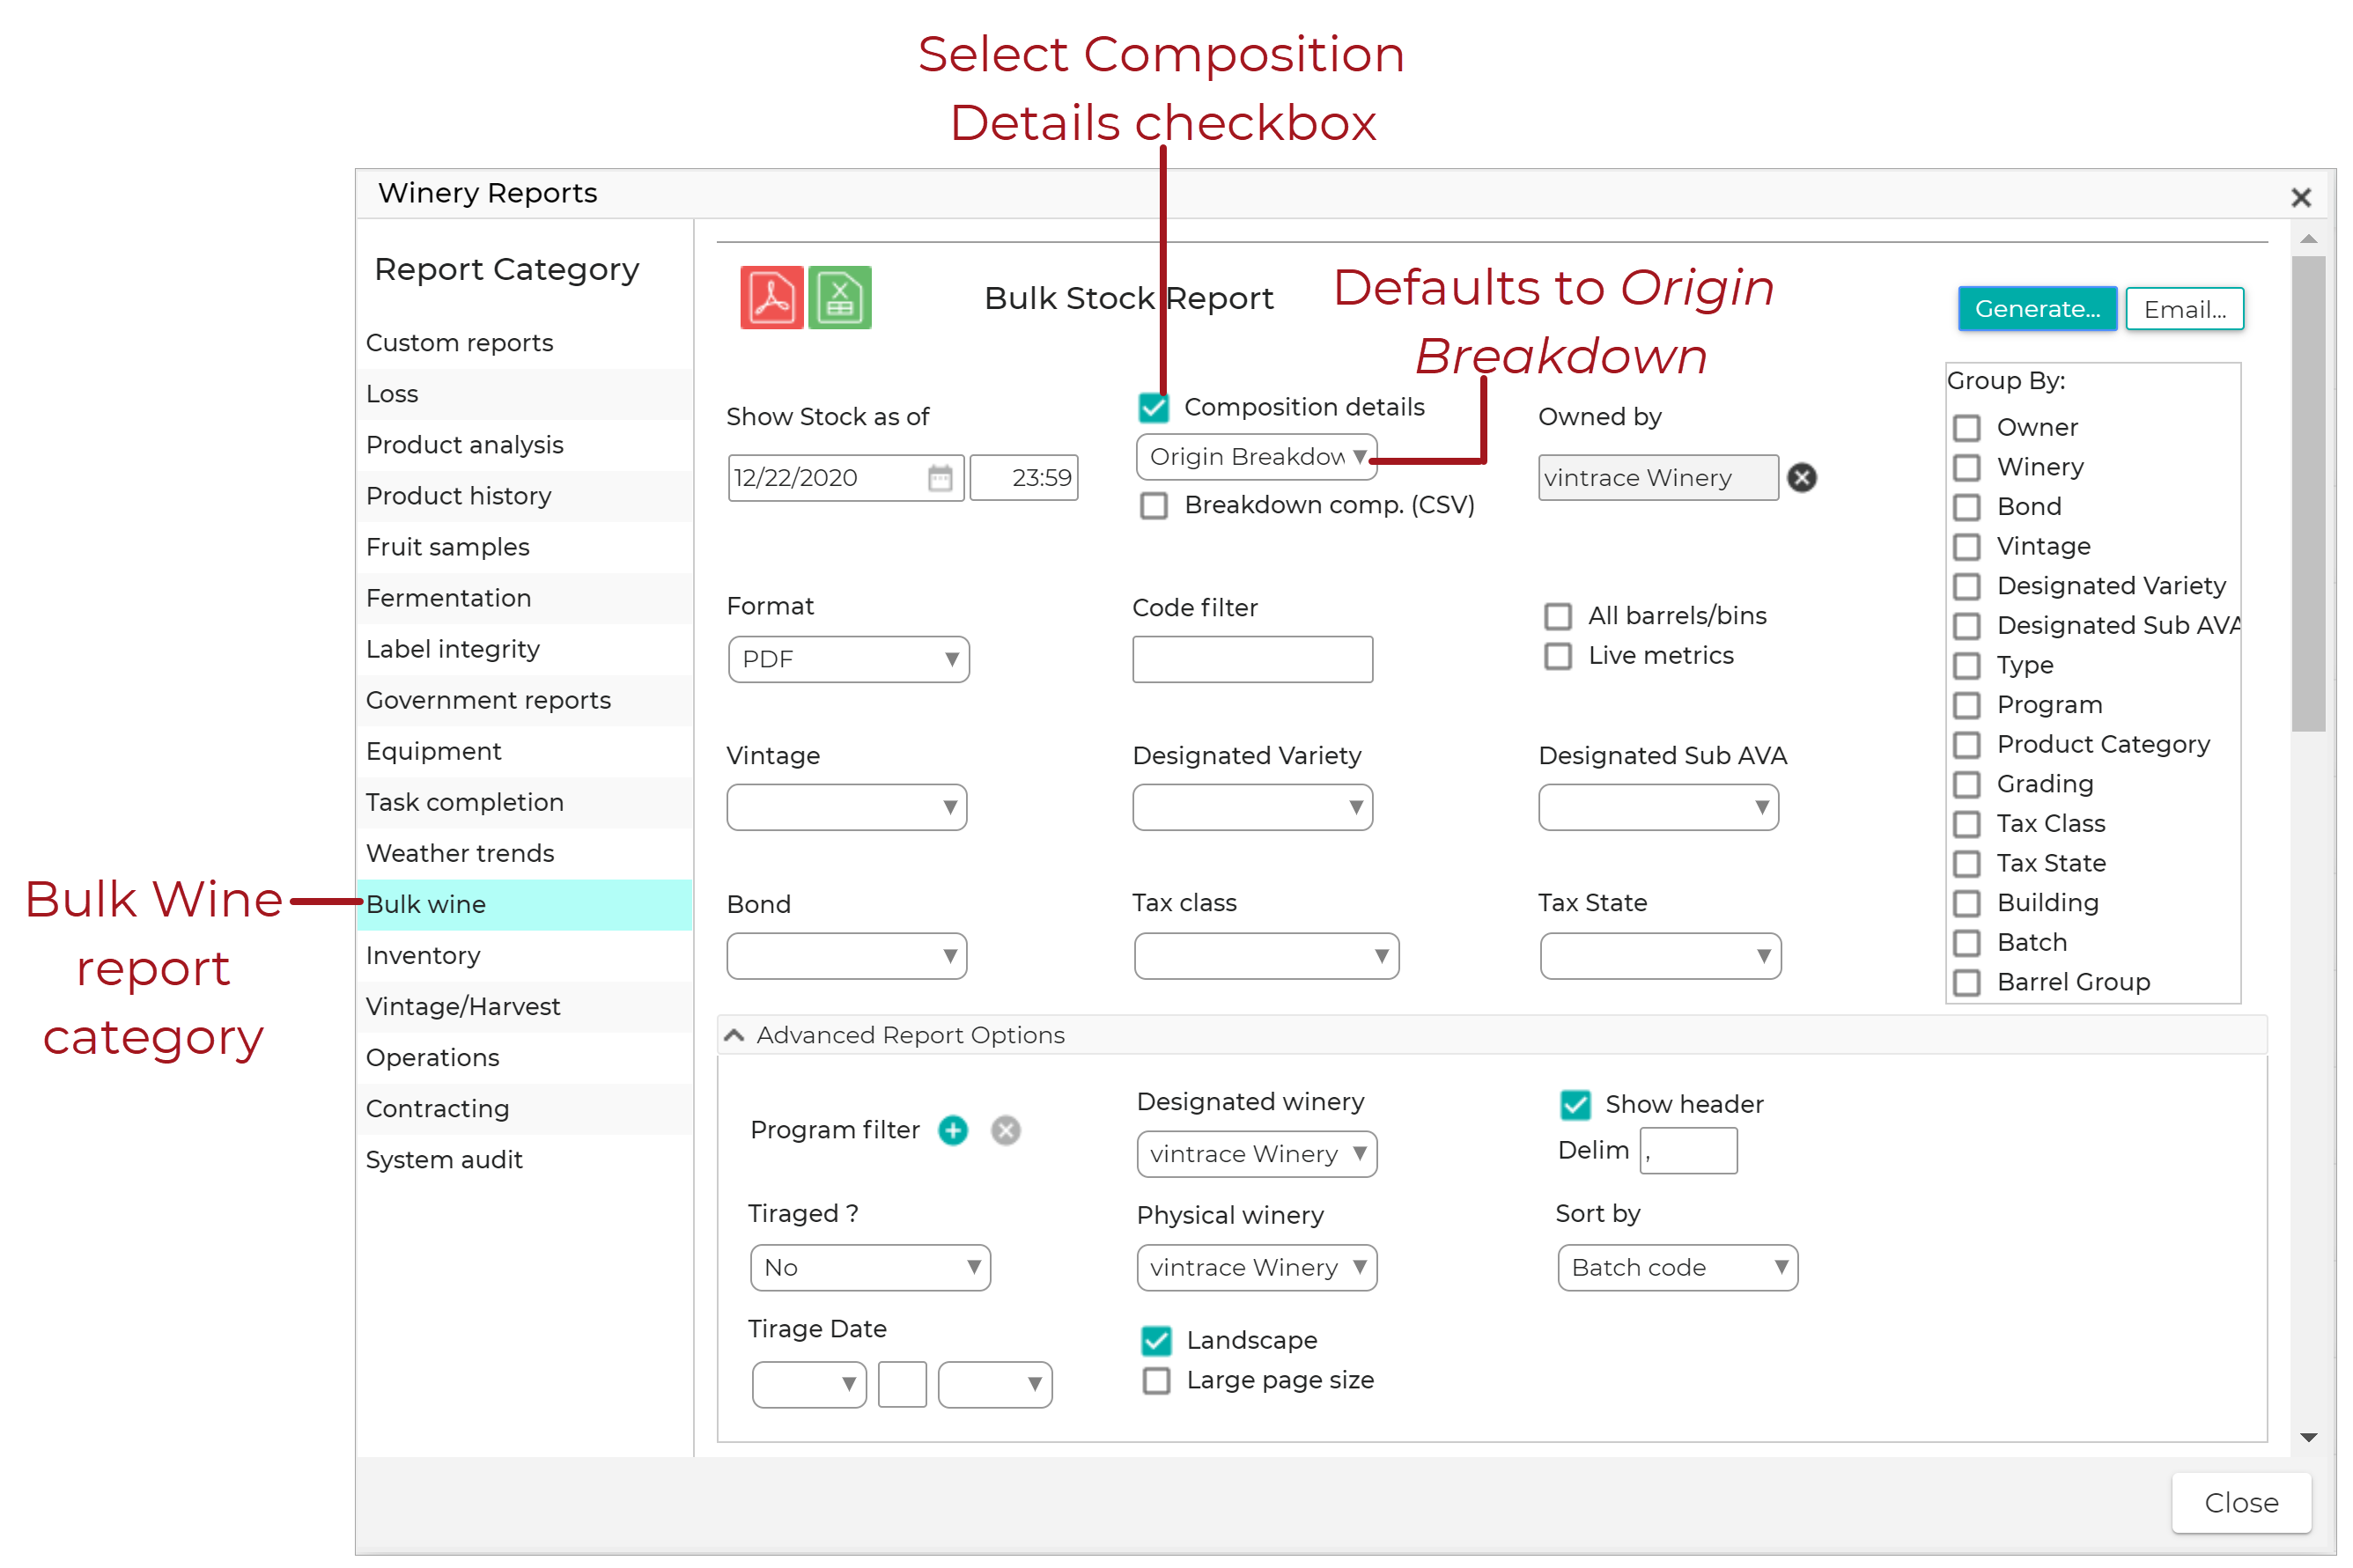
Task: Select Vintage/Harvest category
Action: 523,1006
